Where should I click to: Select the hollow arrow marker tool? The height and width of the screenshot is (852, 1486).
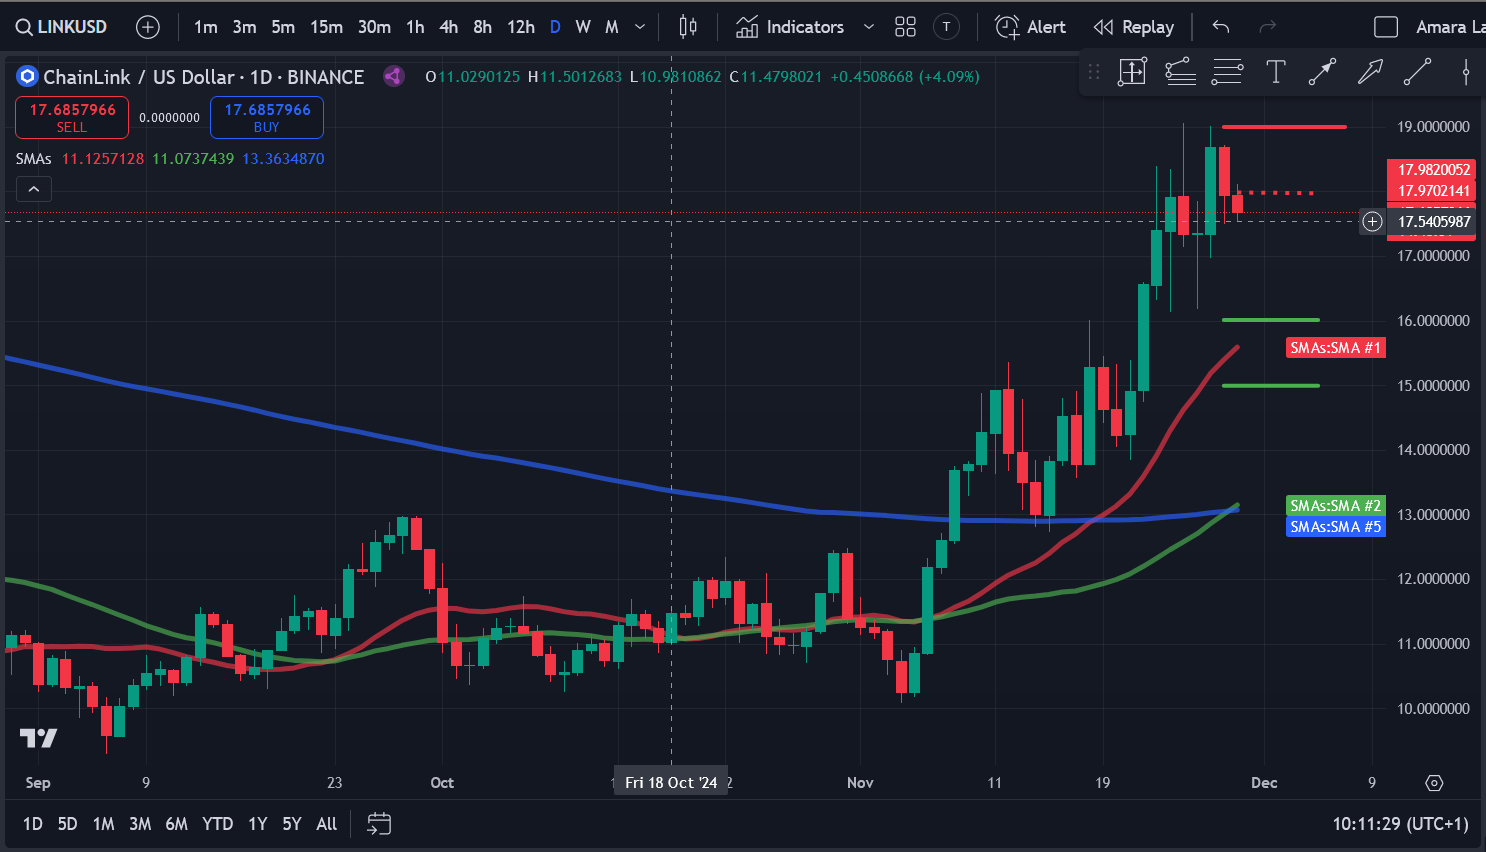coord(1370,71)
